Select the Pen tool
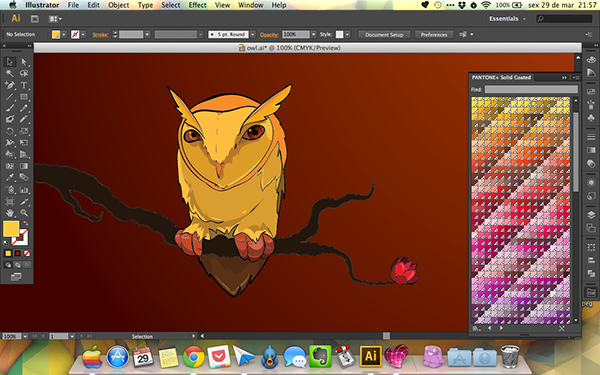This screenshot has height=375, width=600. pyautogui.click(x=10, y=85)
